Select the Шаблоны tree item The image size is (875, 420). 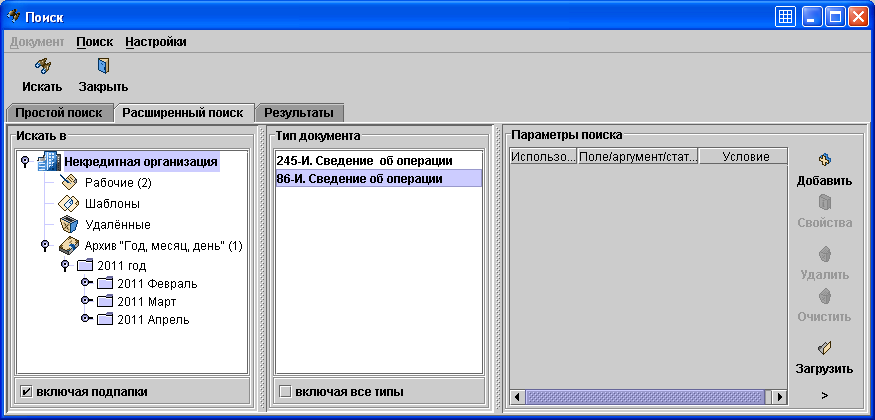pyautogui.click(x=112, y=204)
